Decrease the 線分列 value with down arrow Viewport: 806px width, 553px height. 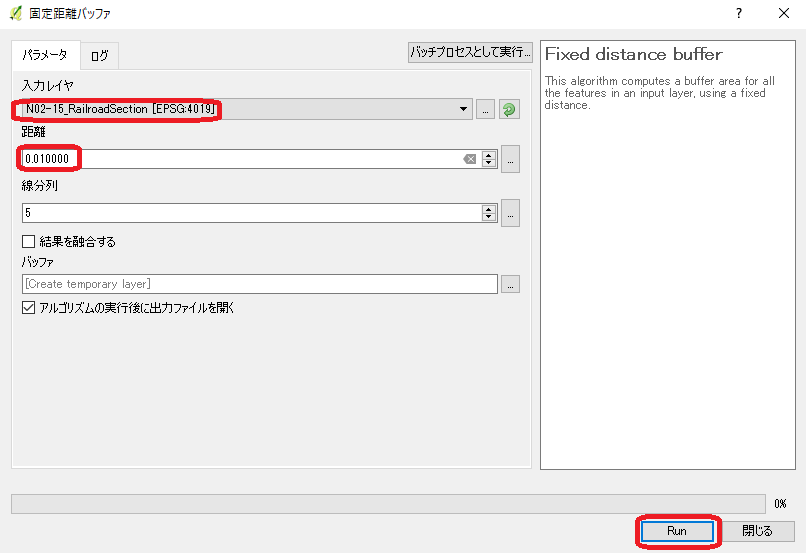(x=489, y=217)
